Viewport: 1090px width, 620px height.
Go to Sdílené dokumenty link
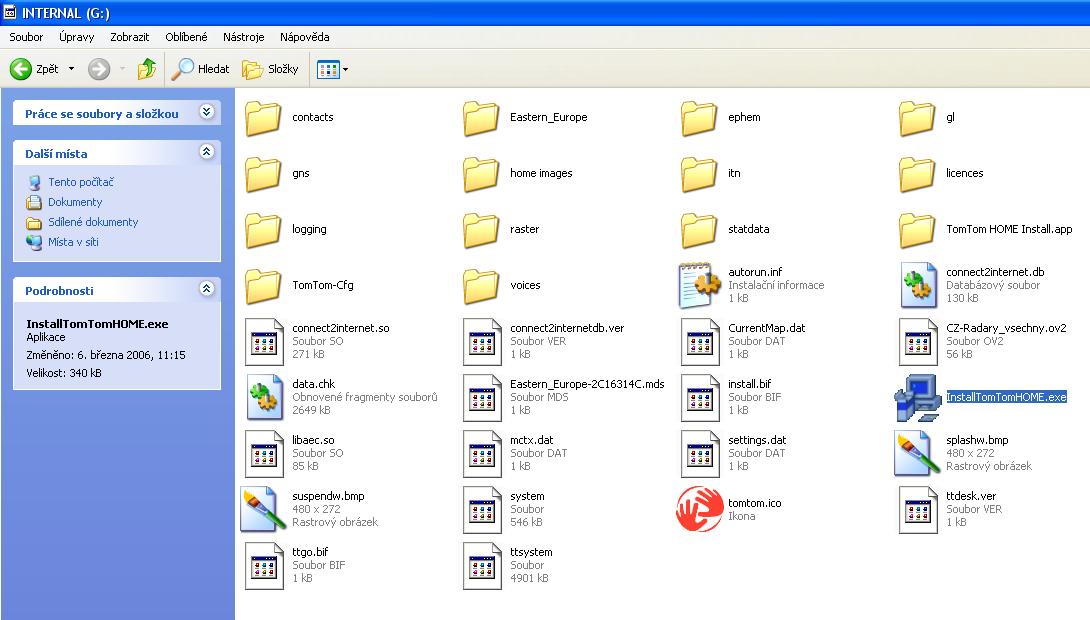pos(92,222)
